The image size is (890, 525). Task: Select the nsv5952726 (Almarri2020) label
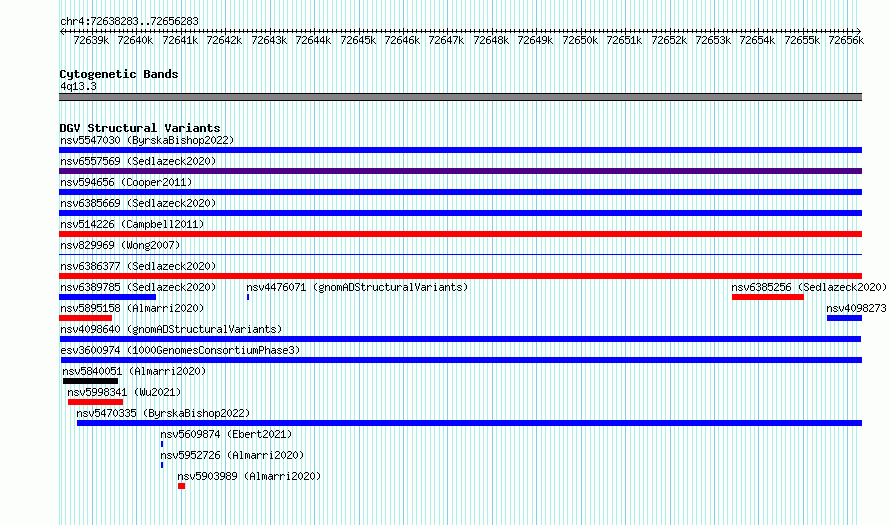coord(232,455)
